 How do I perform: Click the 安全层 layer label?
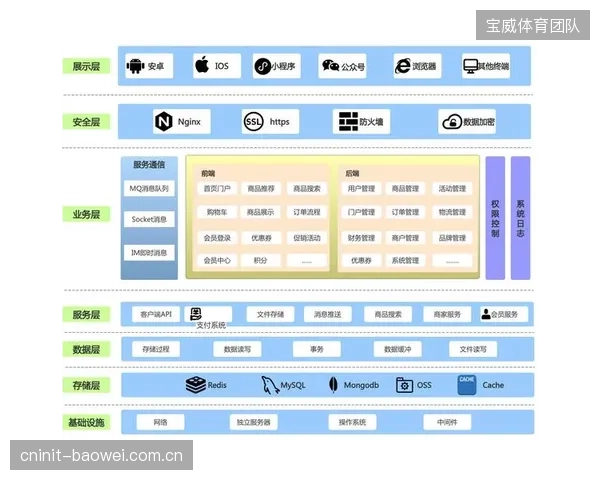point(86,122)
